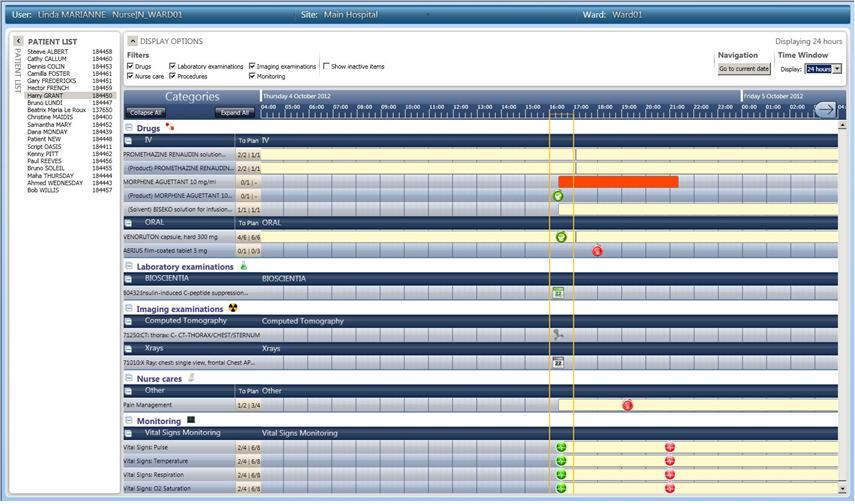This screenshot has width=855, height=504.
Task: Click the red icon on Vital Signs: Temperature row
Action: point(670,461)
